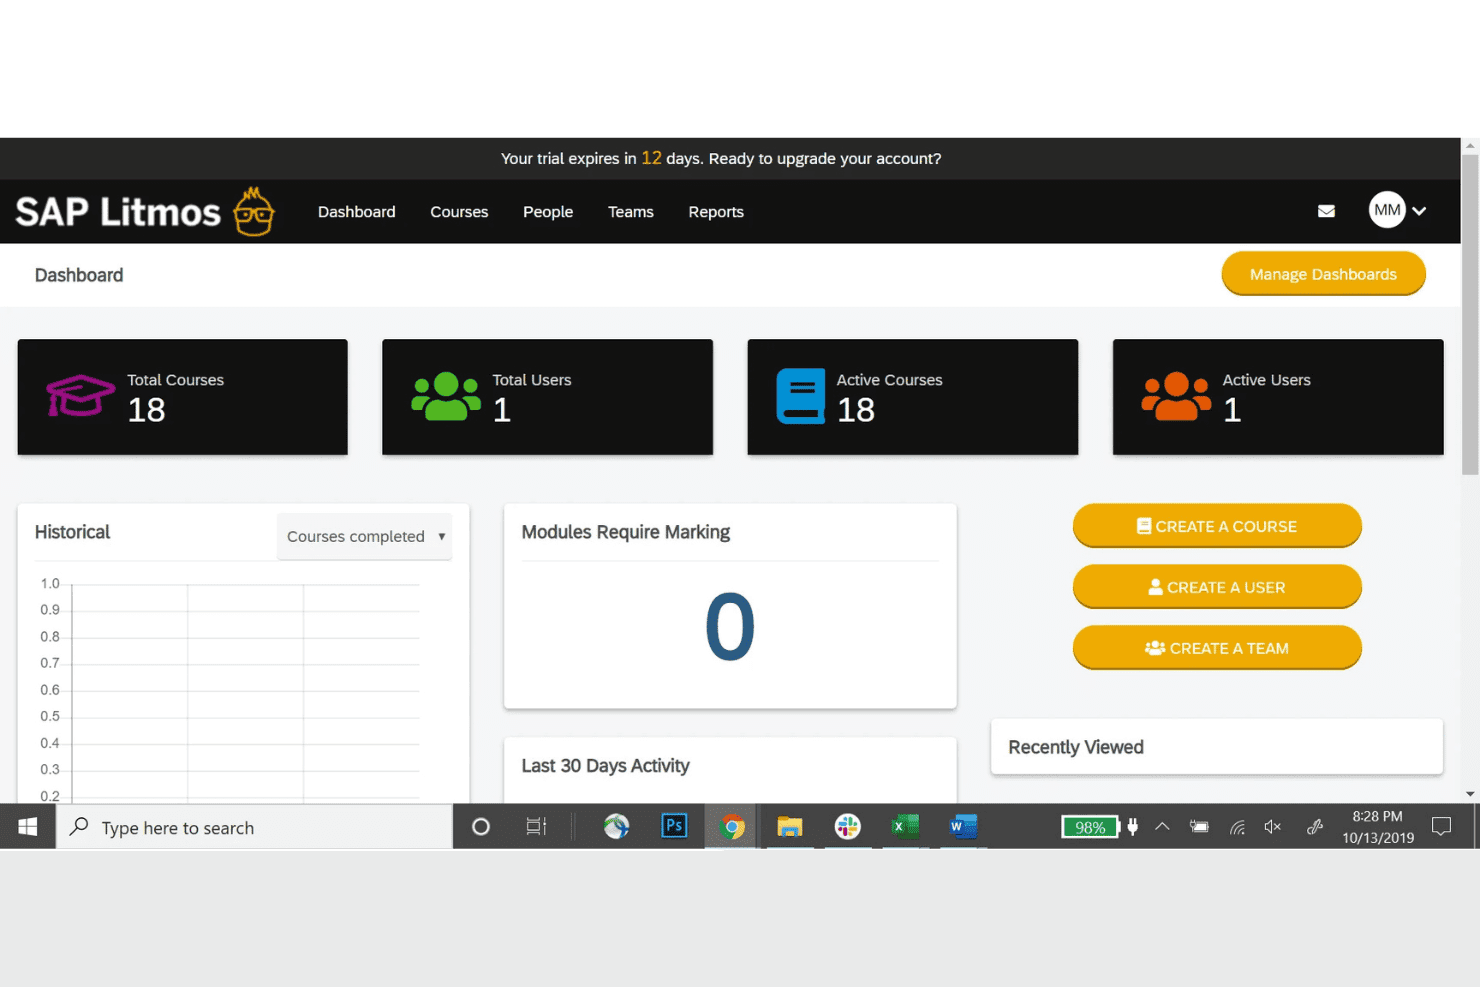Click the CREATE A USER button
The width and height of the screenshot is (1480, 987).
[1217, 587]
